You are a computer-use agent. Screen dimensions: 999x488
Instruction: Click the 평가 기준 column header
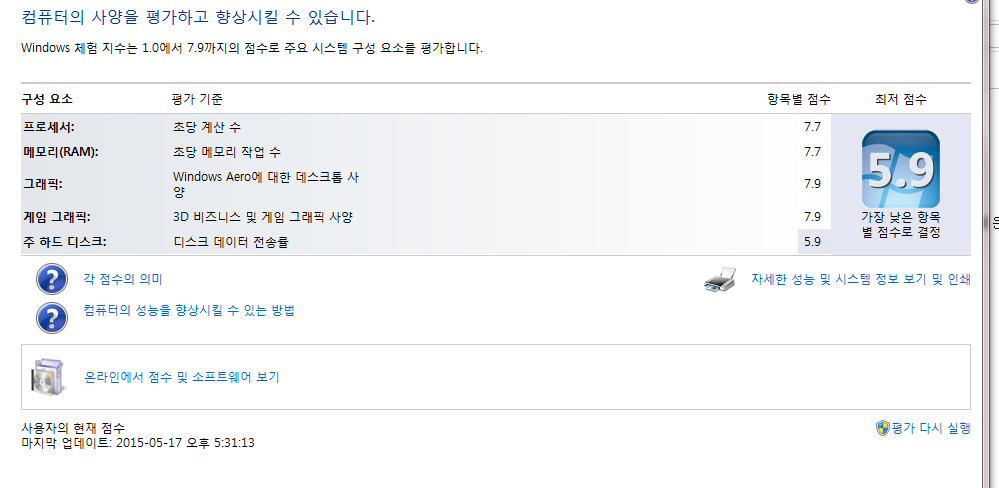coord(197,100)
